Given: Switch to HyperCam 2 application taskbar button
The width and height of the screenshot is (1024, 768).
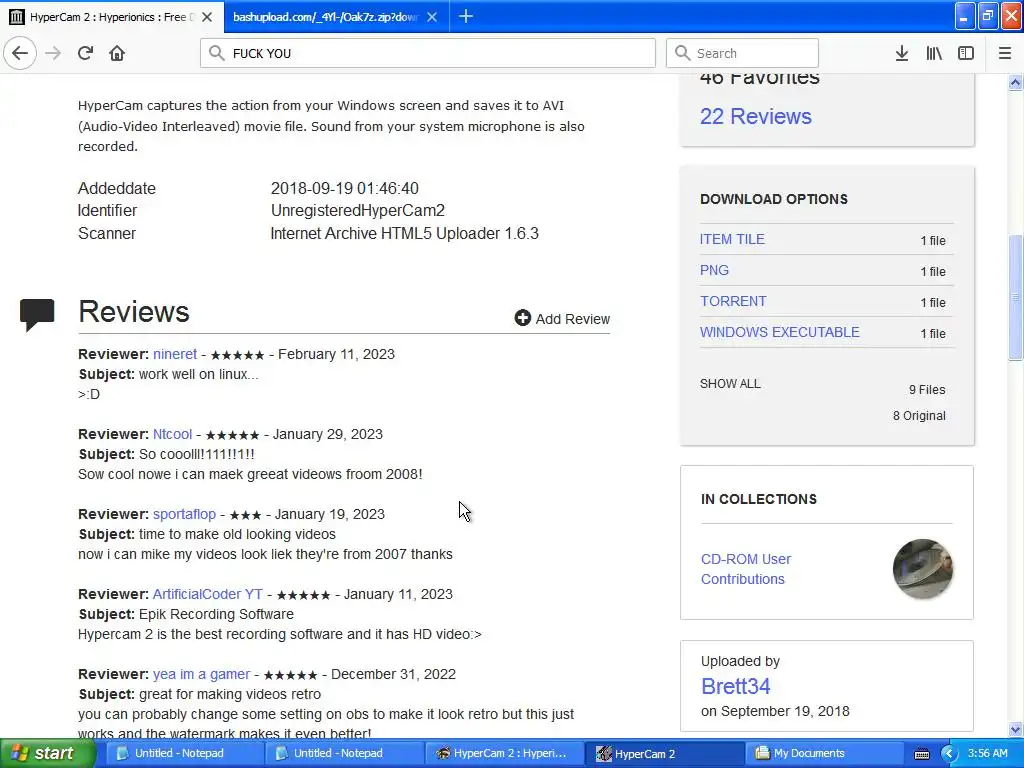Looking at the screenshot, I should tap(665, 754).
